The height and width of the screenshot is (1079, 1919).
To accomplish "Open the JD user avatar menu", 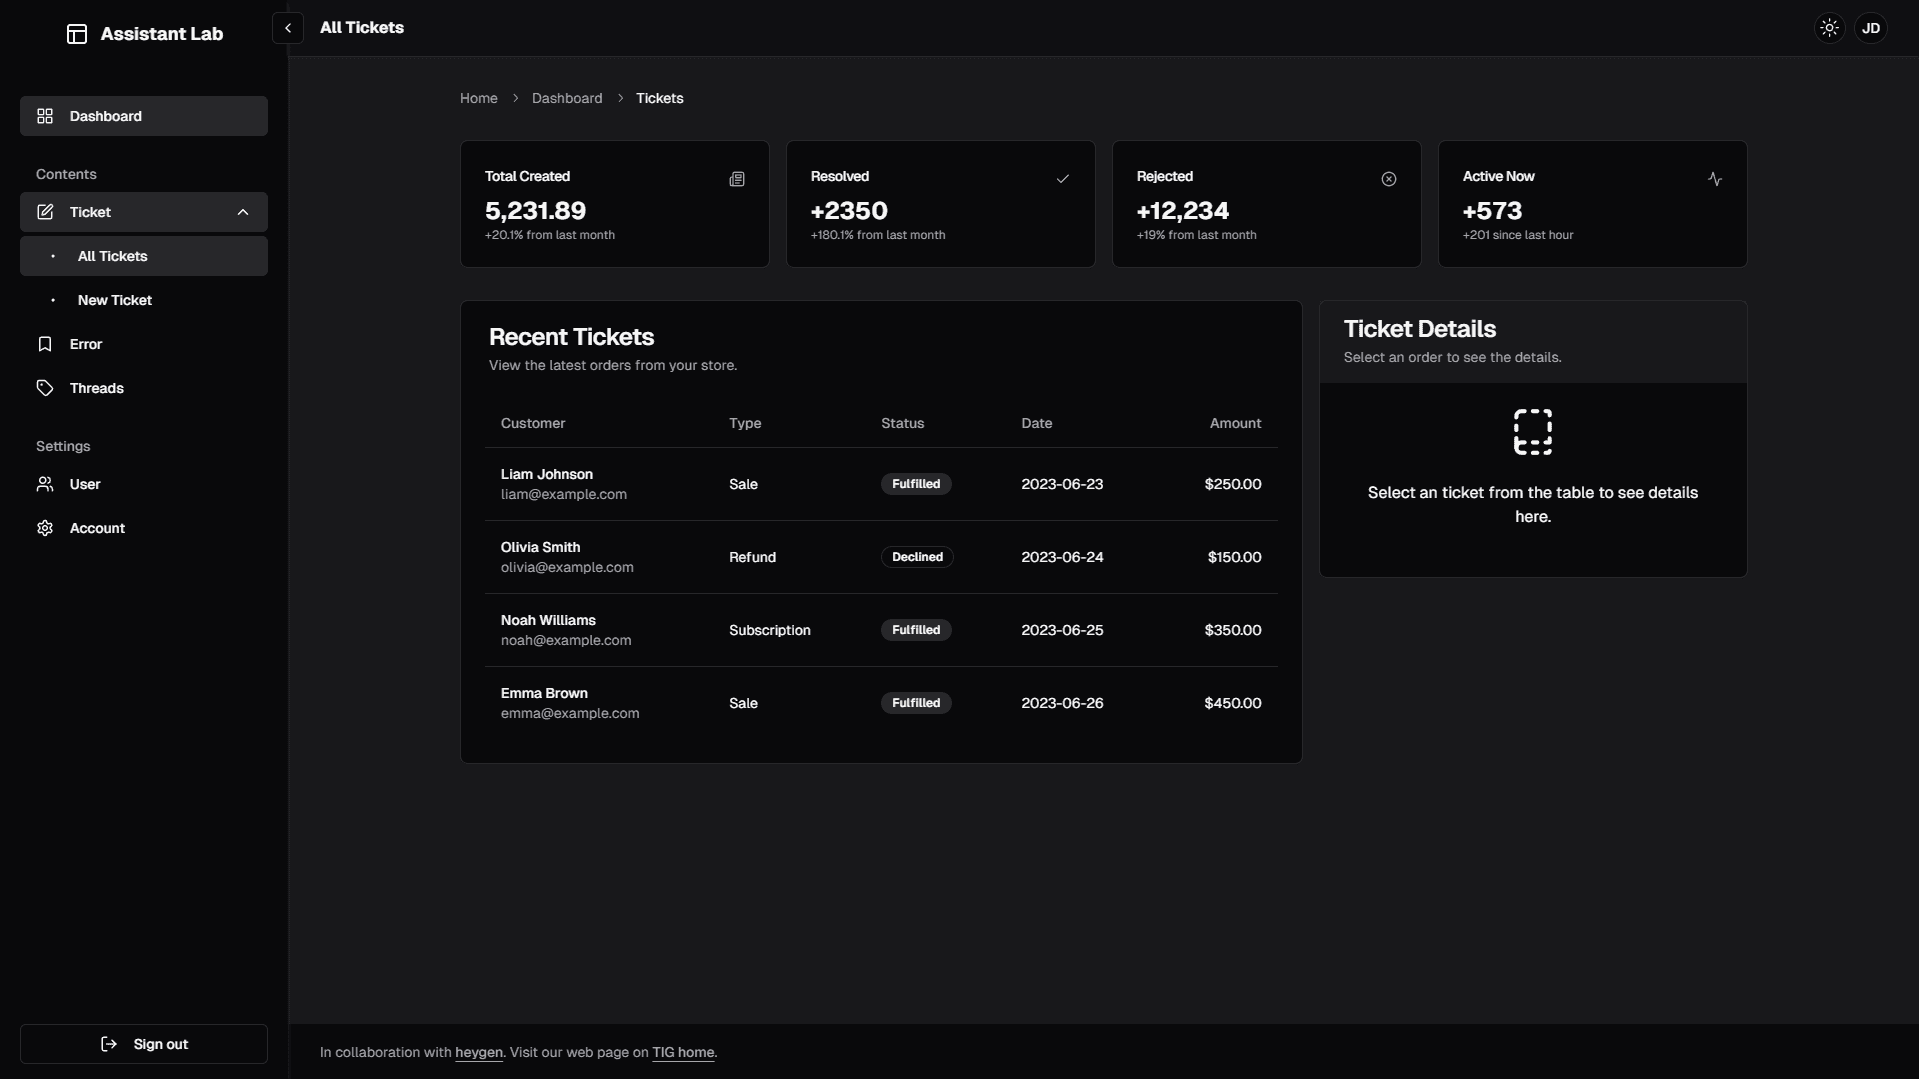I will 1870,28.
